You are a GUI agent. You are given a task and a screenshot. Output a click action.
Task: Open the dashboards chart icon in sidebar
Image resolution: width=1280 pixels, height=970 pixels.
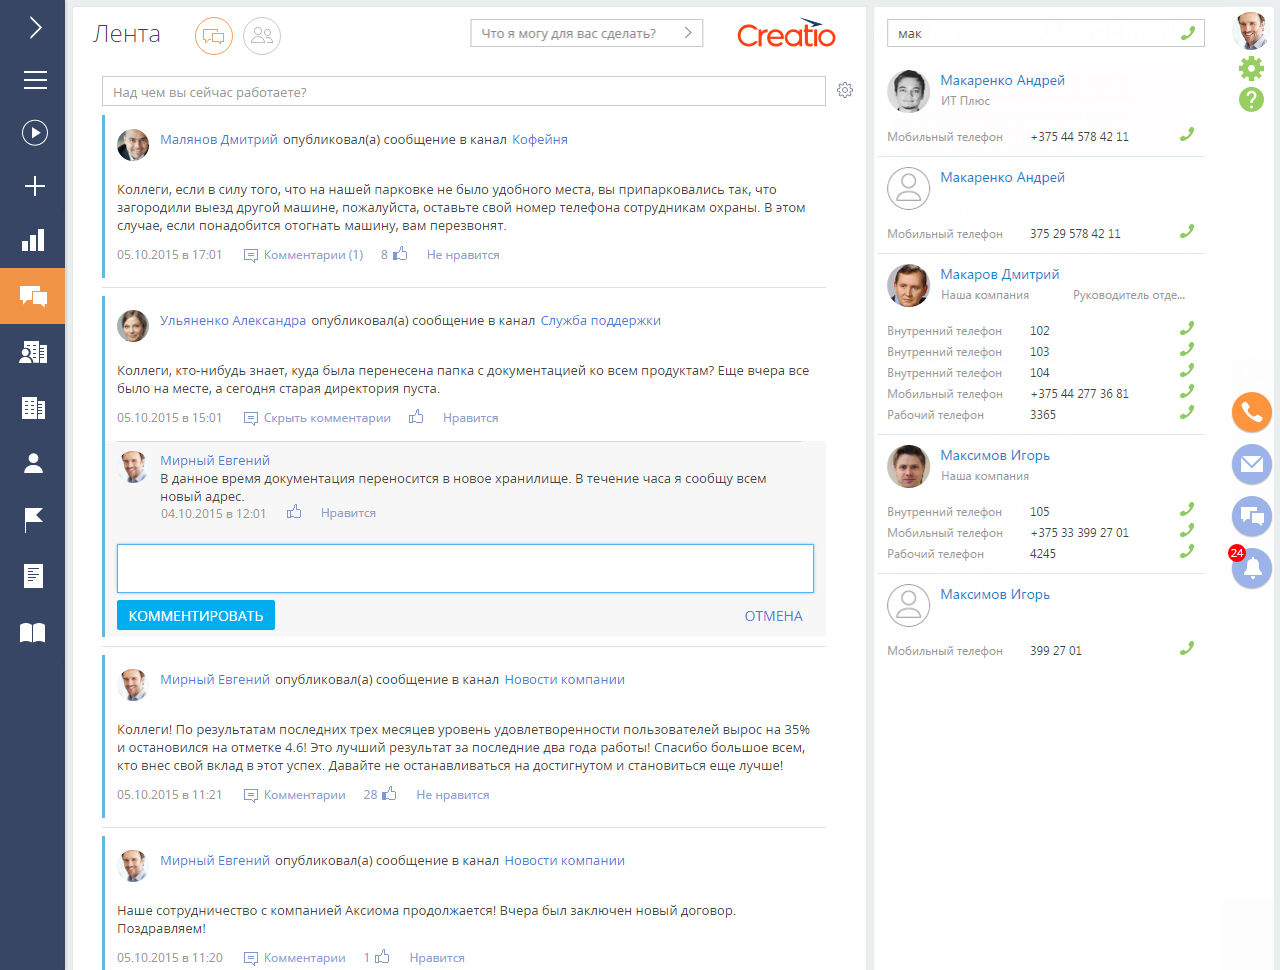33,240
